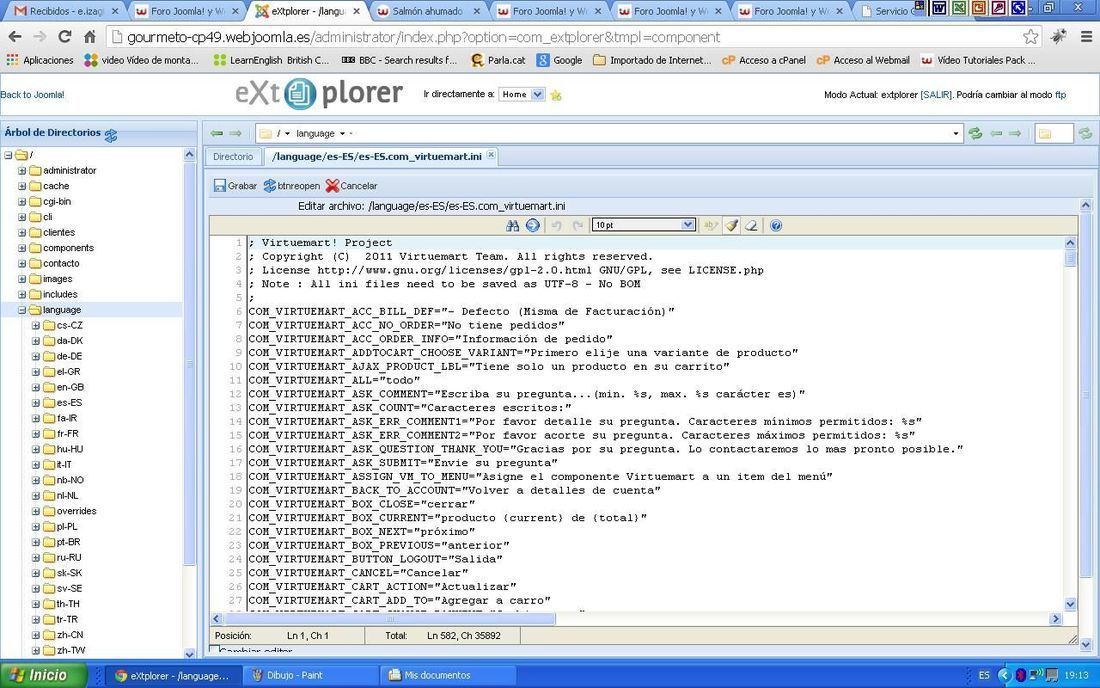Click the Chrome extension bug icon
1100x688 pixels.
[x=1059, y=36]
